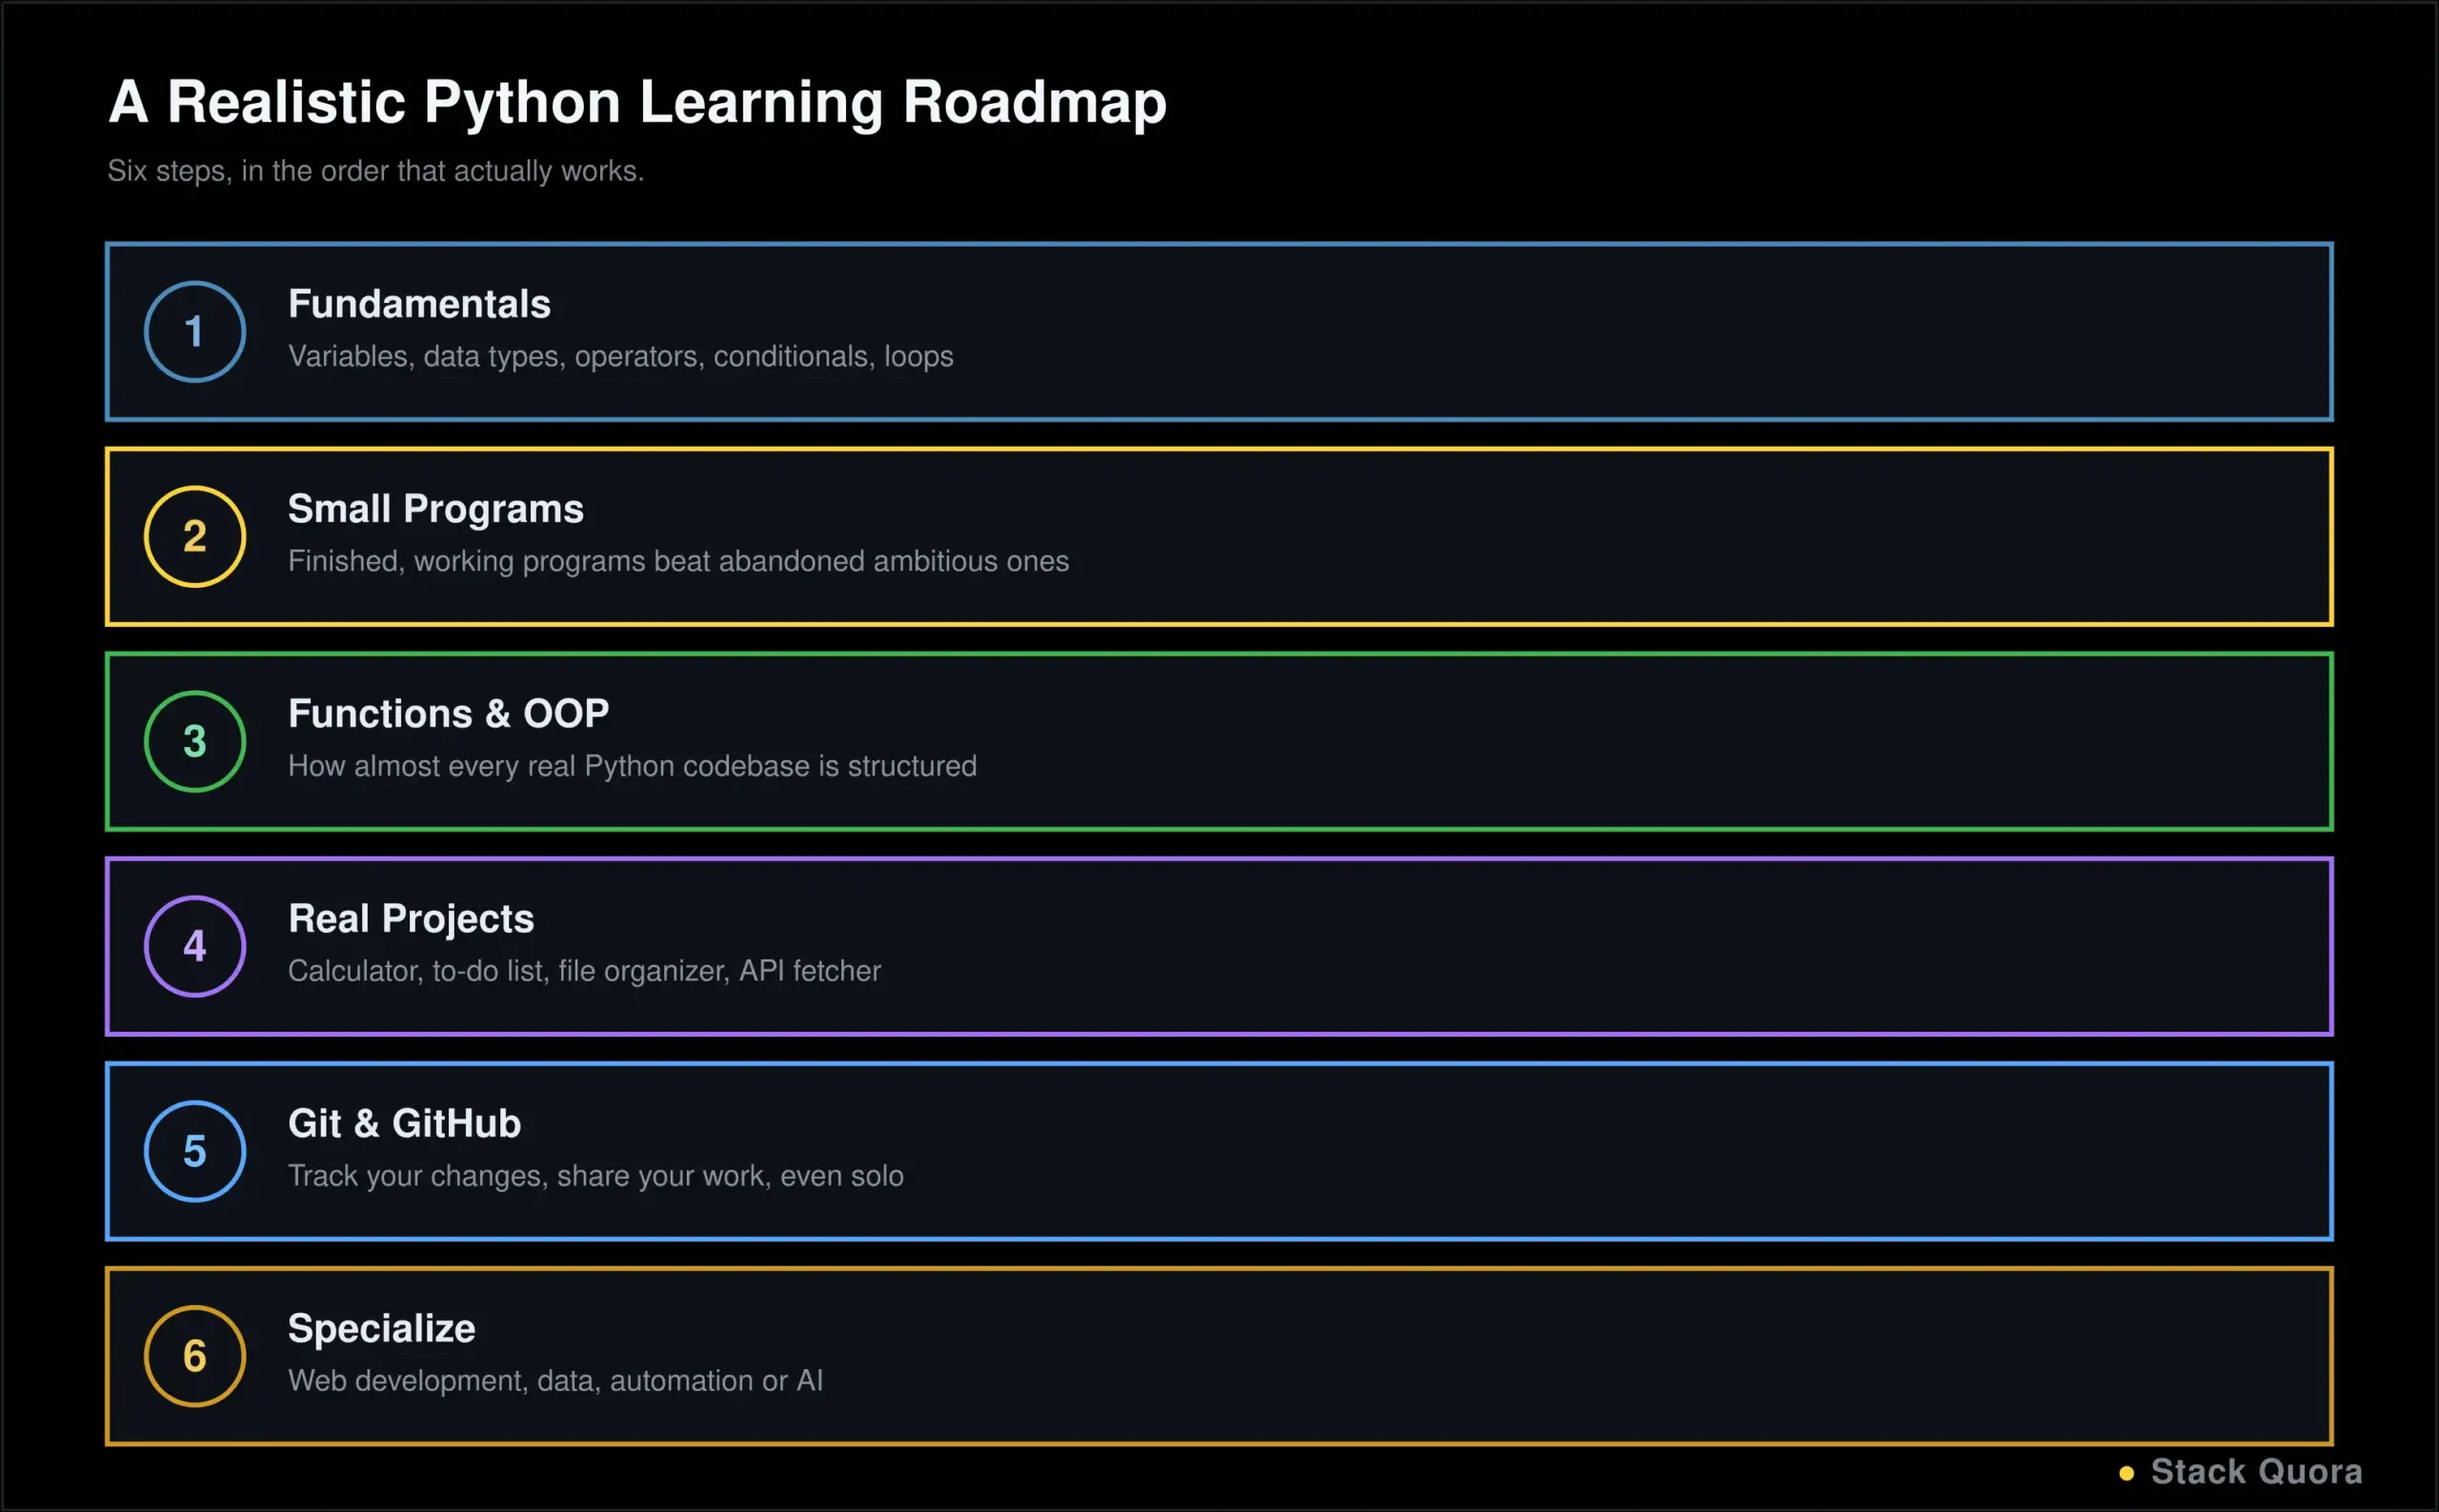
Task: Click the 'Six steps, in the order' subtitle
Action: (376, 171)
